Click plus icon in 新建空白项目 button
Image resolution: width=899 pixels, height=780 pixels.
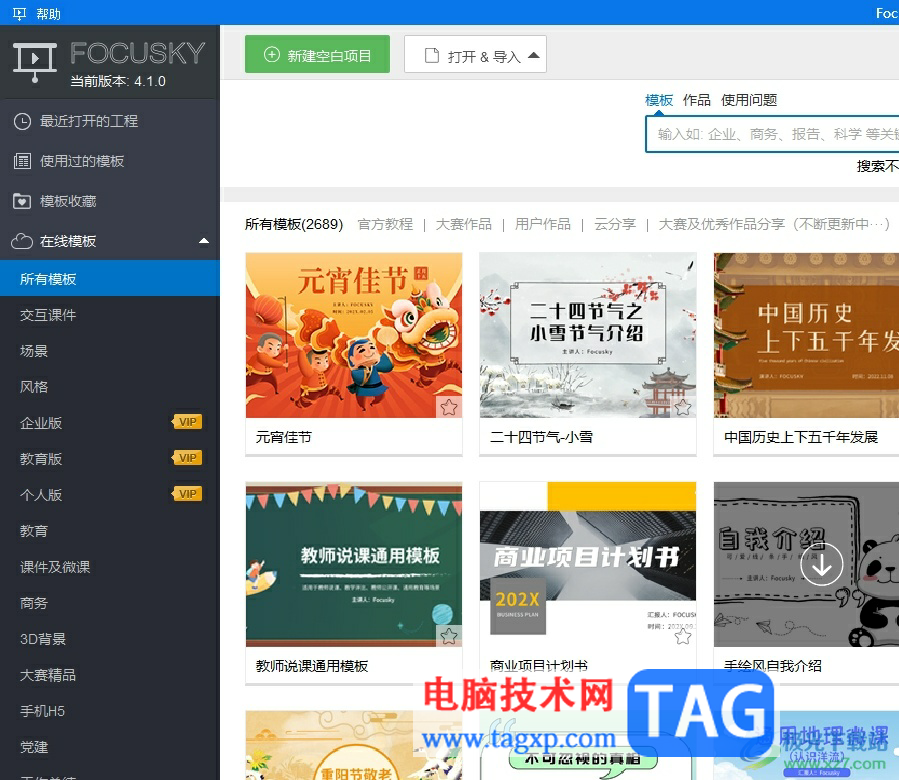click(x=271, y=54)
